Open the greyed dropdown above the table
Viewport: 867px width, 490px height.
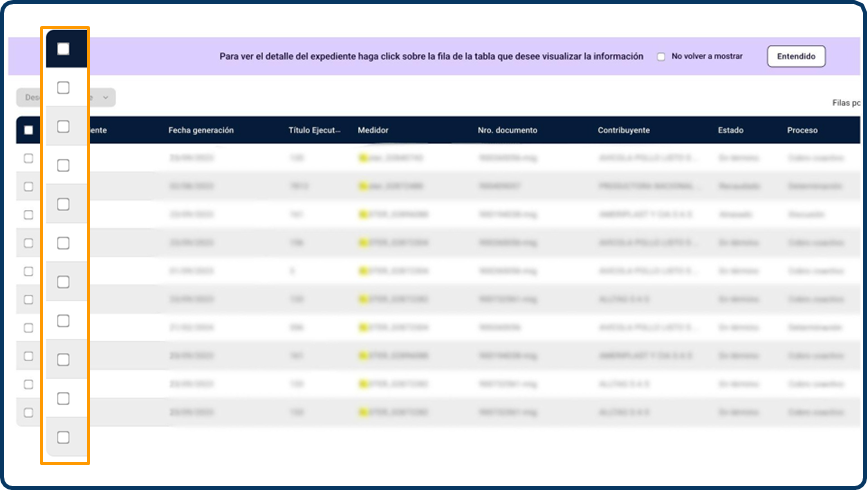(x=65, y=98)
